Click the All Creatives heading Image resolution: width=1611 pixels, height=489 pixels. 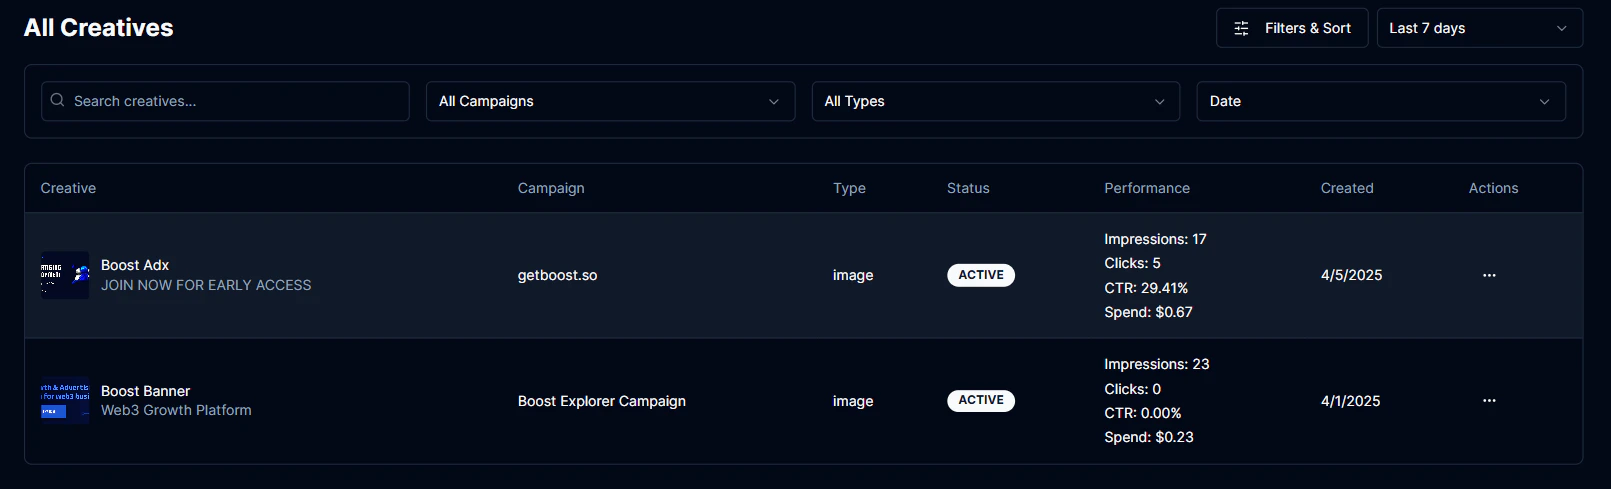(99, 28)
